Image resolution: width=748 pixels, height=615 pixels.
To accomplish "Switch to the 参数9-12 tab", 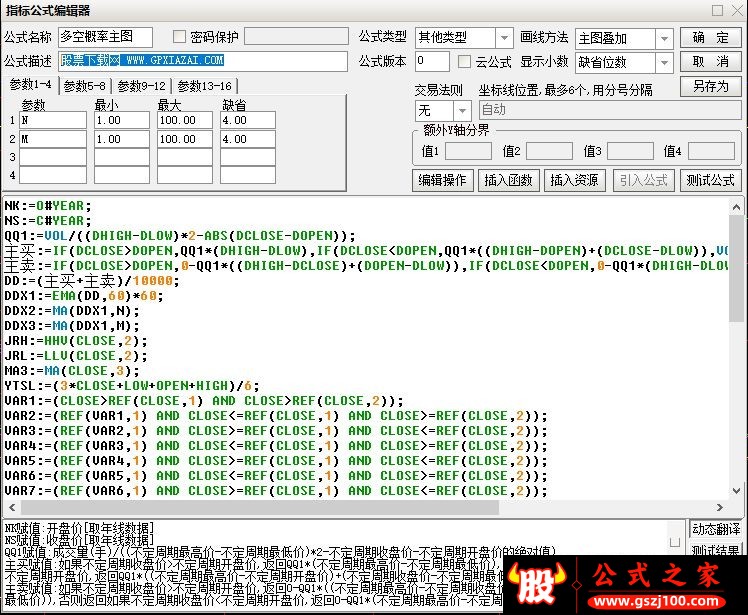I will (141, 86).
